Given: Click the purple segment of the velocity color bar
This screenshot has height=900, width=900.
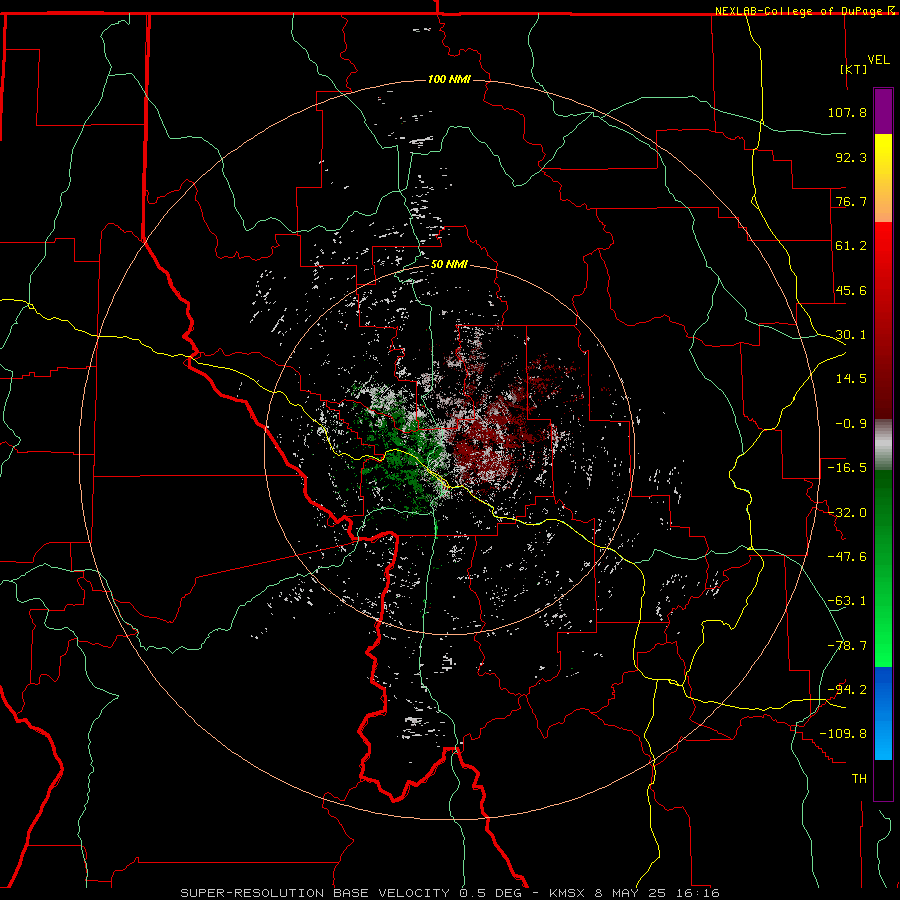Looking at the screenshot, I should [x=883, y=111].
